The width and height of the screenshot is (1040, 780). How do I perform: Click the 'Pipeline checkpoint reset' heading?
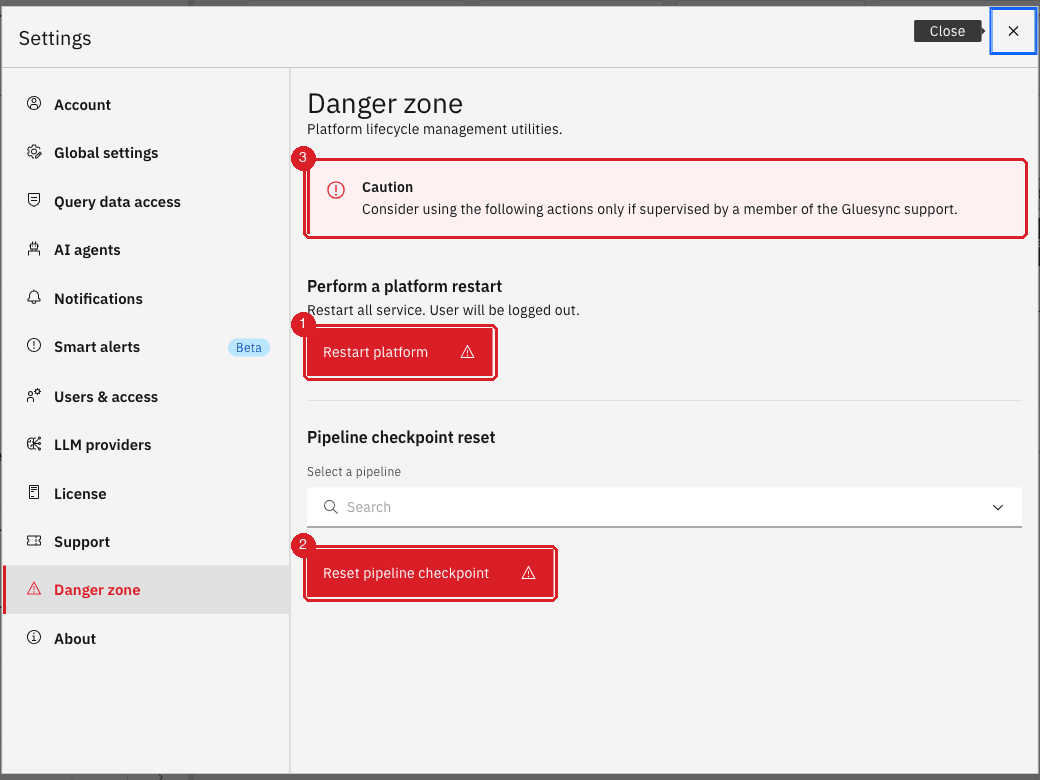[x=401, y=437]
